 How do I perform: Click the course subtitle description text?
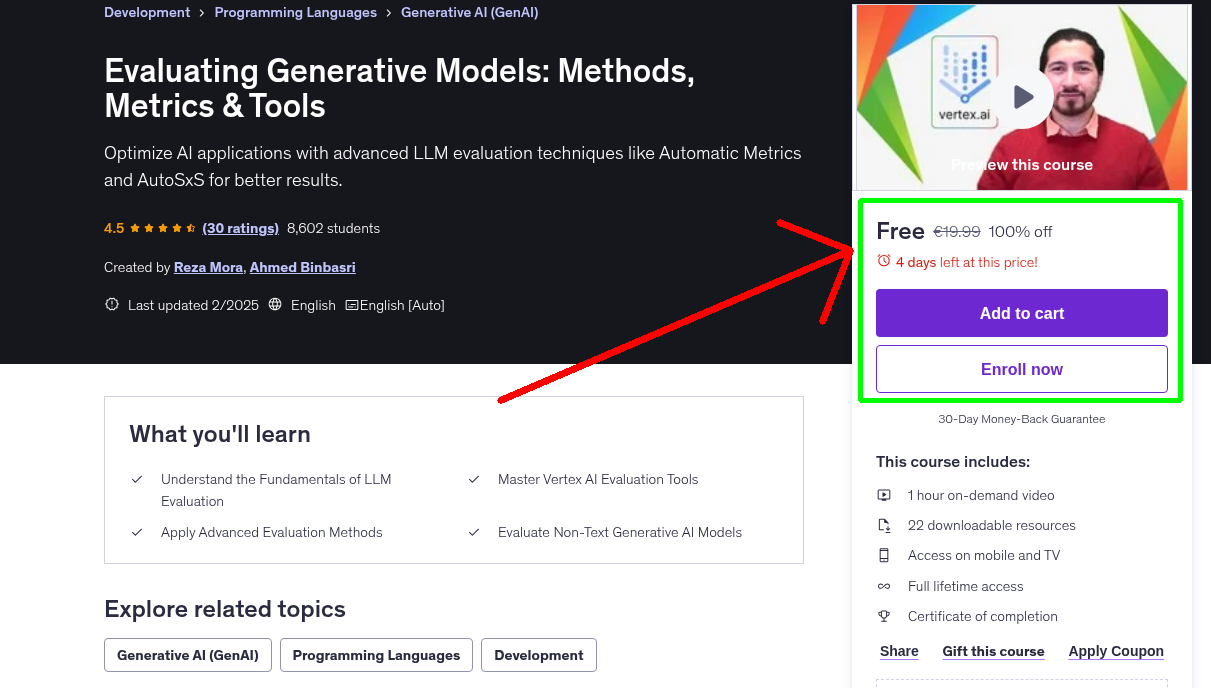[x=453, y=167]
